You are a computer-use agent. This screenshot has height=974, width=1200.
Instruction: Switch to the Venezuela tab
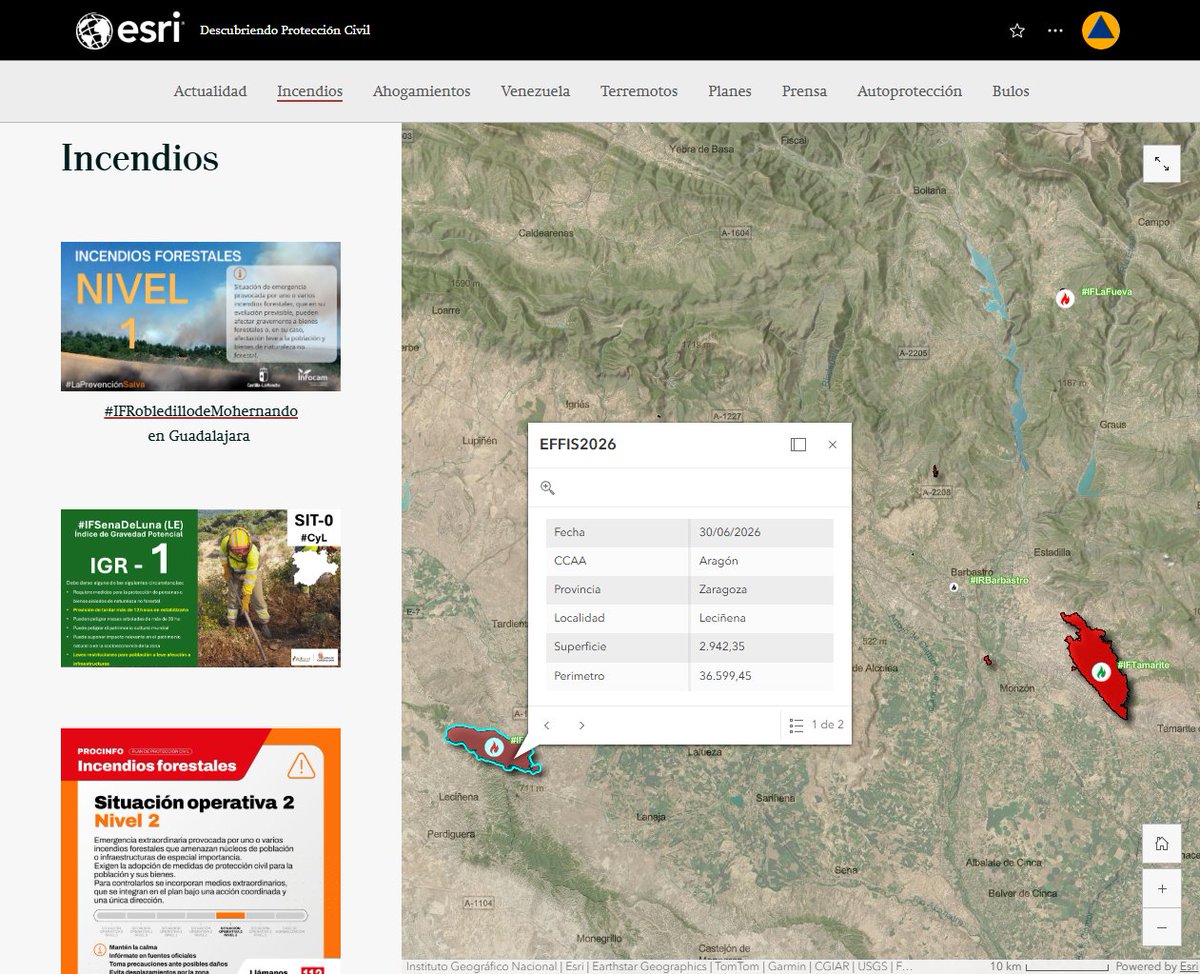[x=536, y=91]
